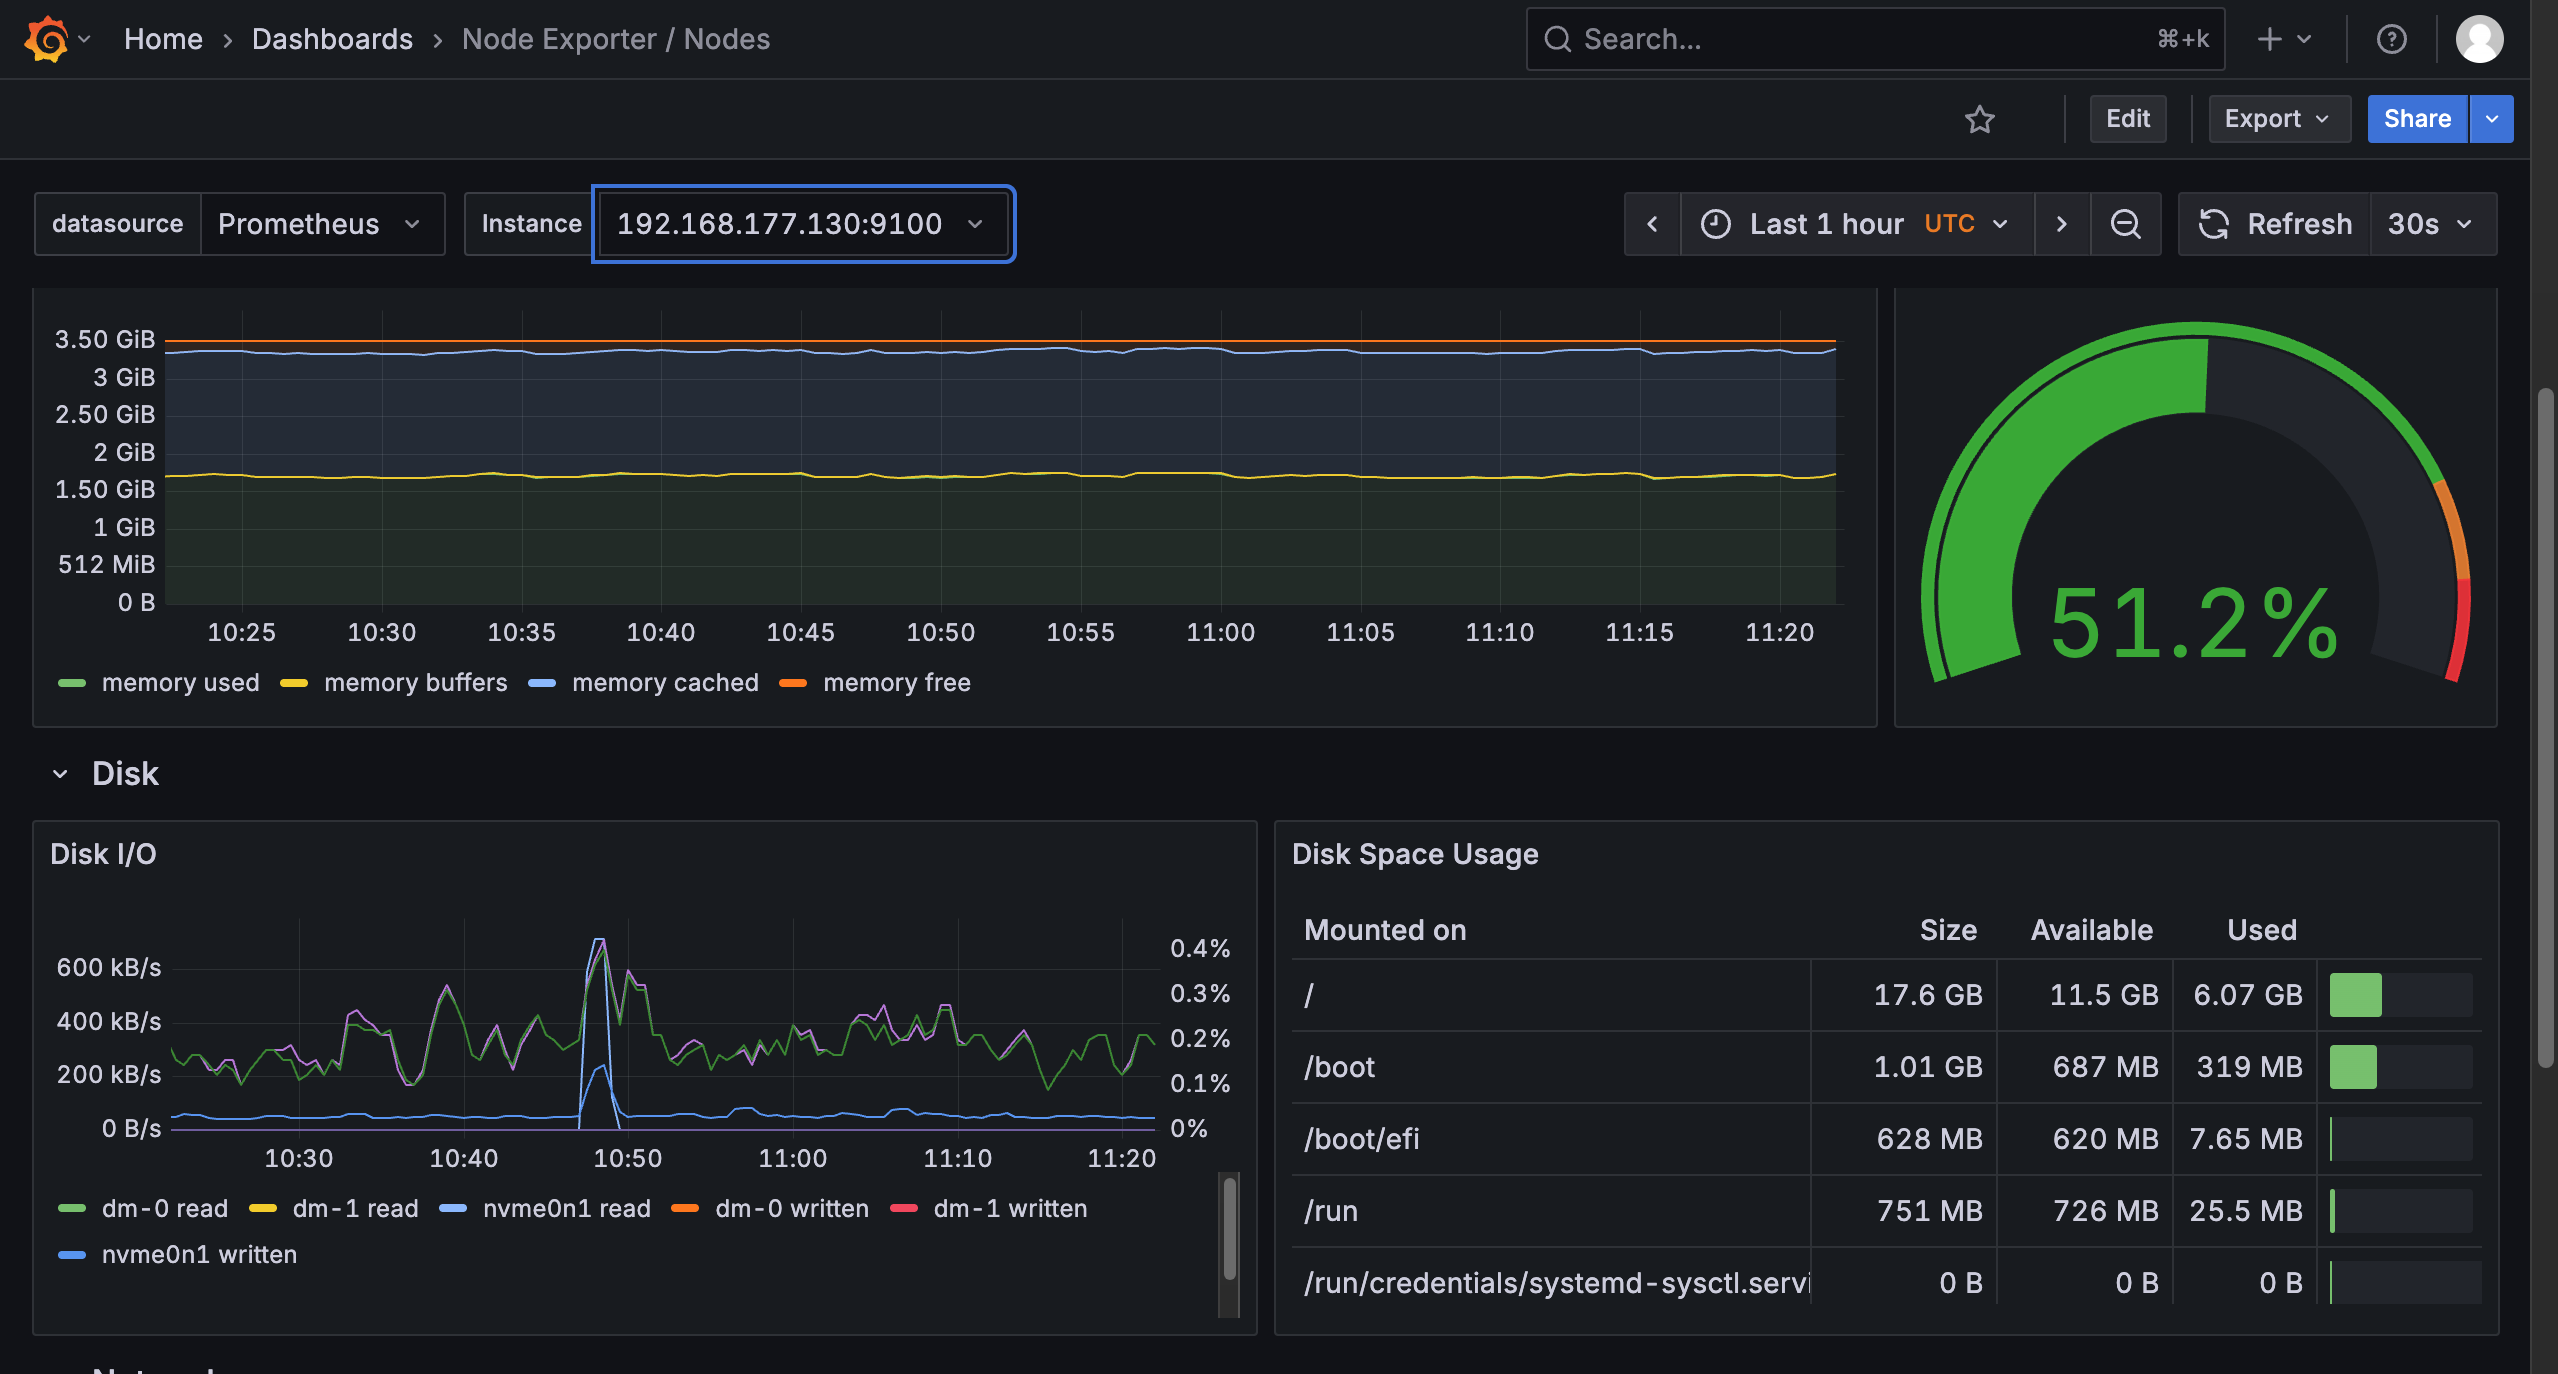2558x1374 pixels.
Task: Shift time range backward with left arrow
Action: coord(1652,224)
